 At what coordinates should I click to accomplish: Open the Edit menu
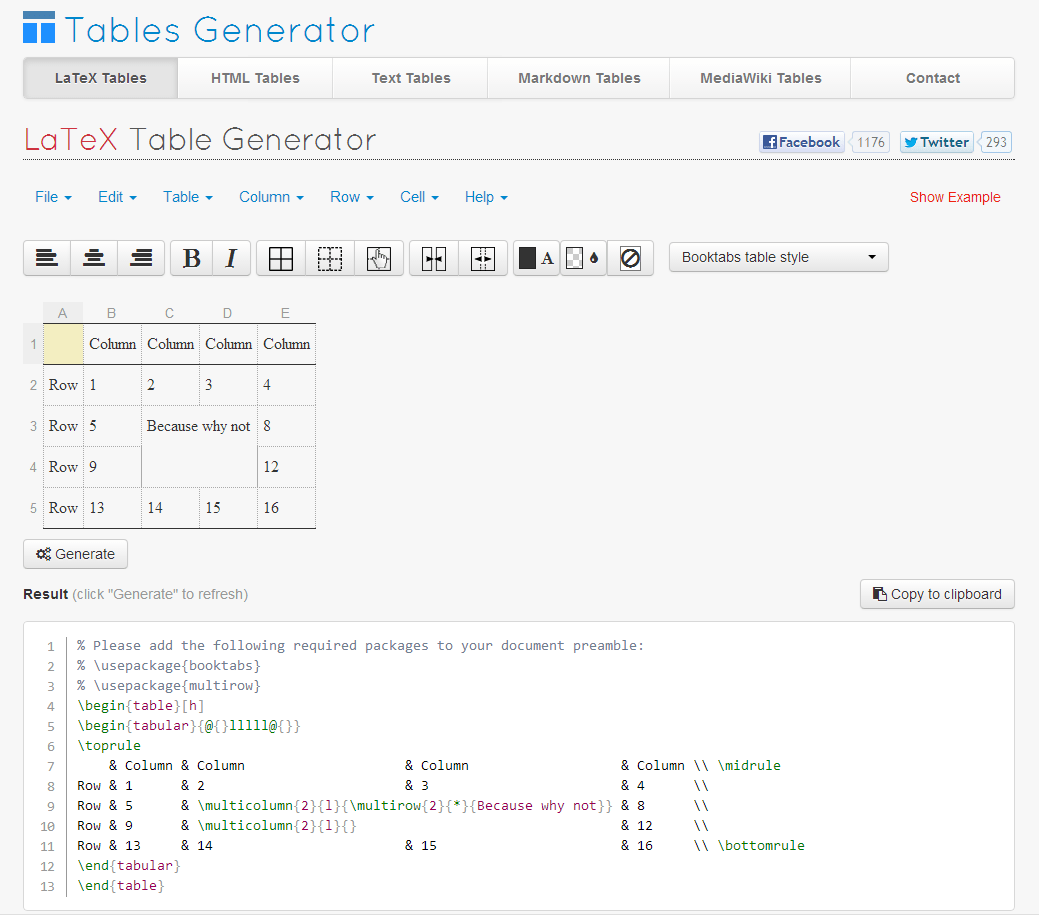(x=117, y=197)
